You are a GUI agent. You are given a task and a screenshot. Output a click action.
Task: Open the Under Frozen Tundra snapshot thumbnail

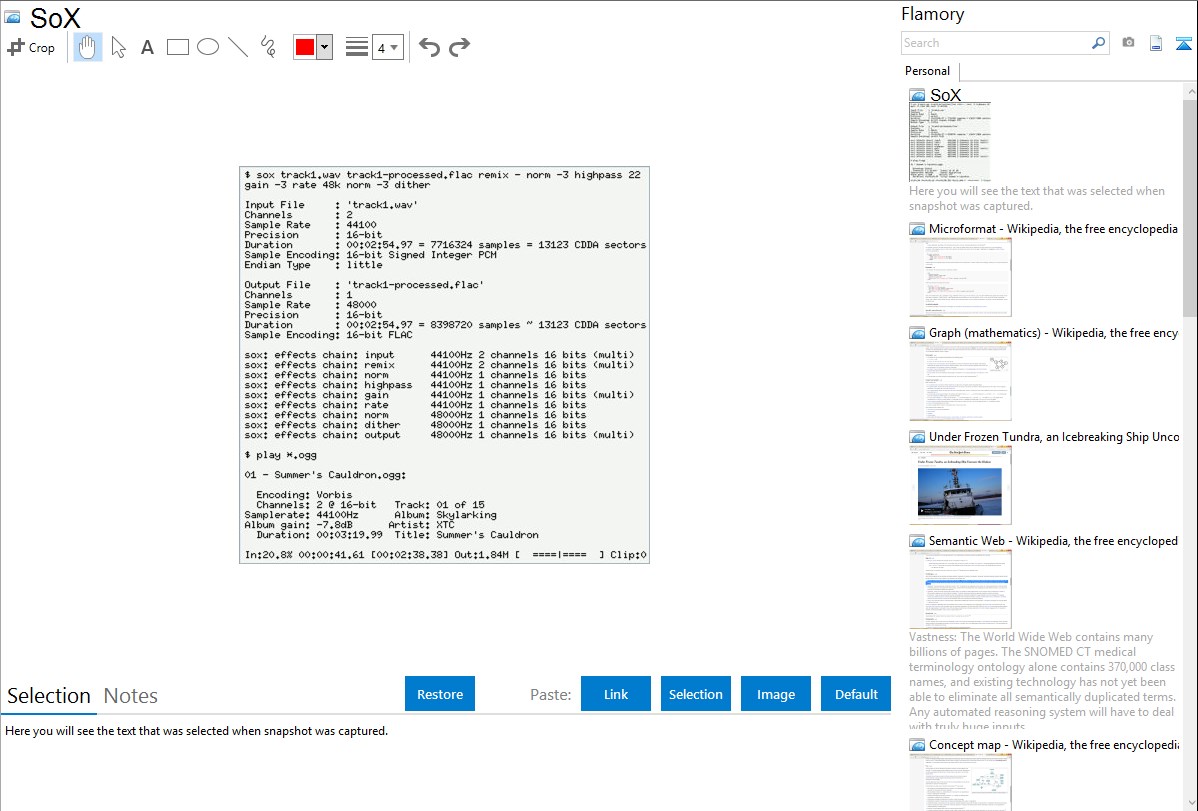pyautogui.click(x=960, y=485)
